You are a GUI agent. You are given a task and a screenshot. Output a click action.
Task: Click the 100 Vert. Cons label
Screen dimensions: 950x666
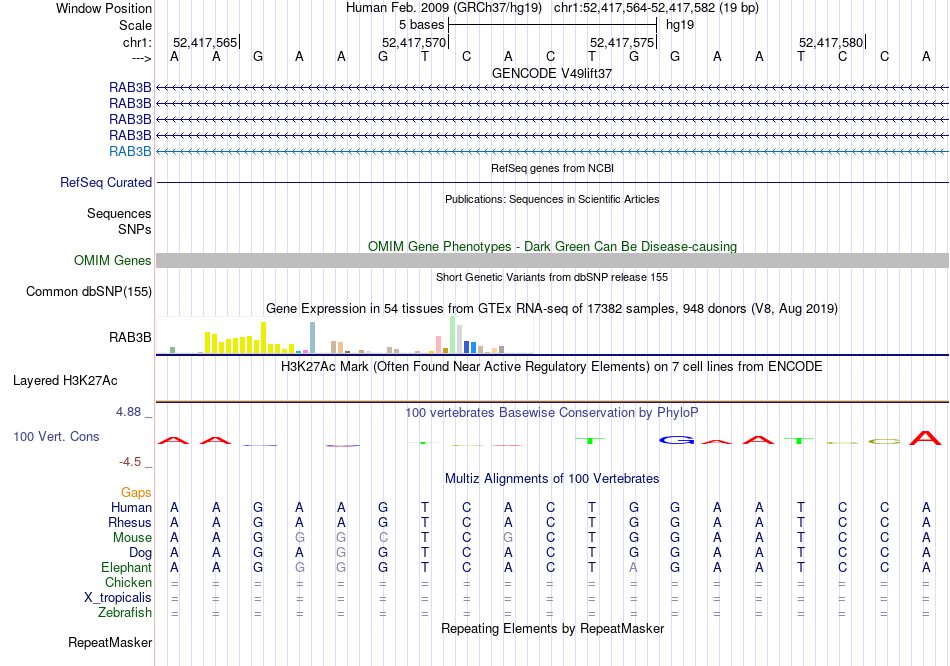(x=56, y=436)
